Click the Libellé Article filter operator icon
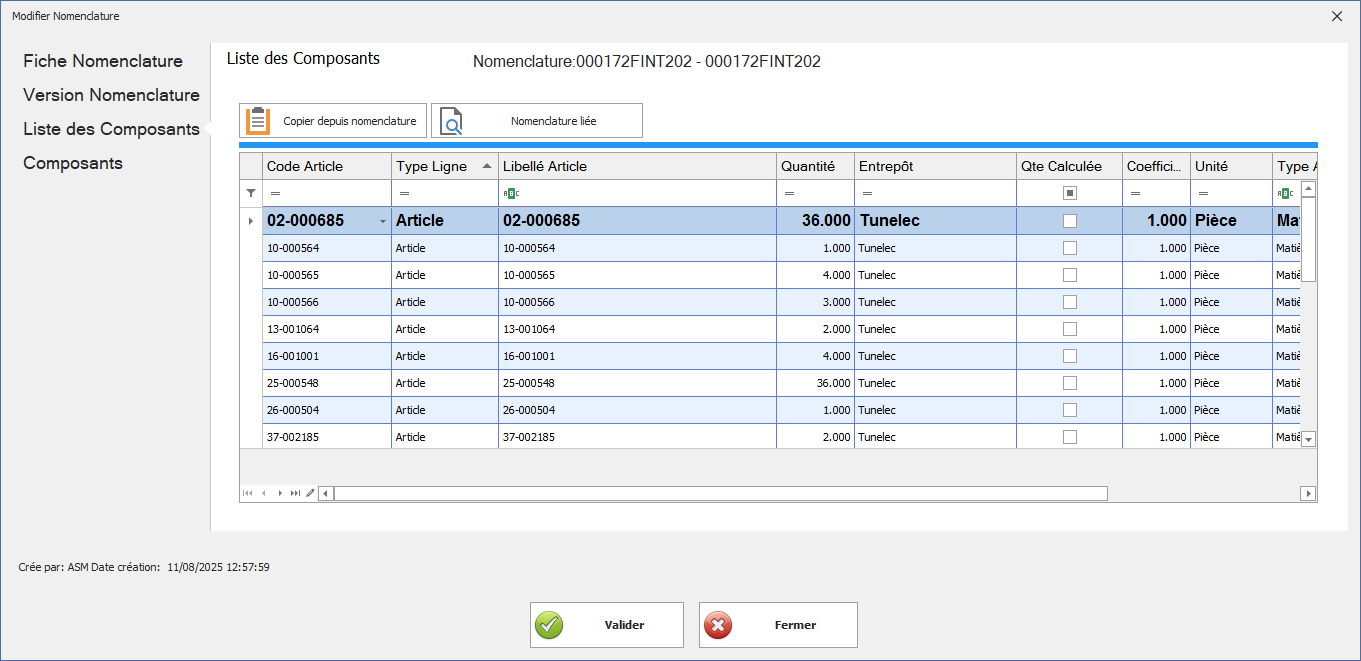This screenshot has width=1361, height=661. (x=511, y=193)
